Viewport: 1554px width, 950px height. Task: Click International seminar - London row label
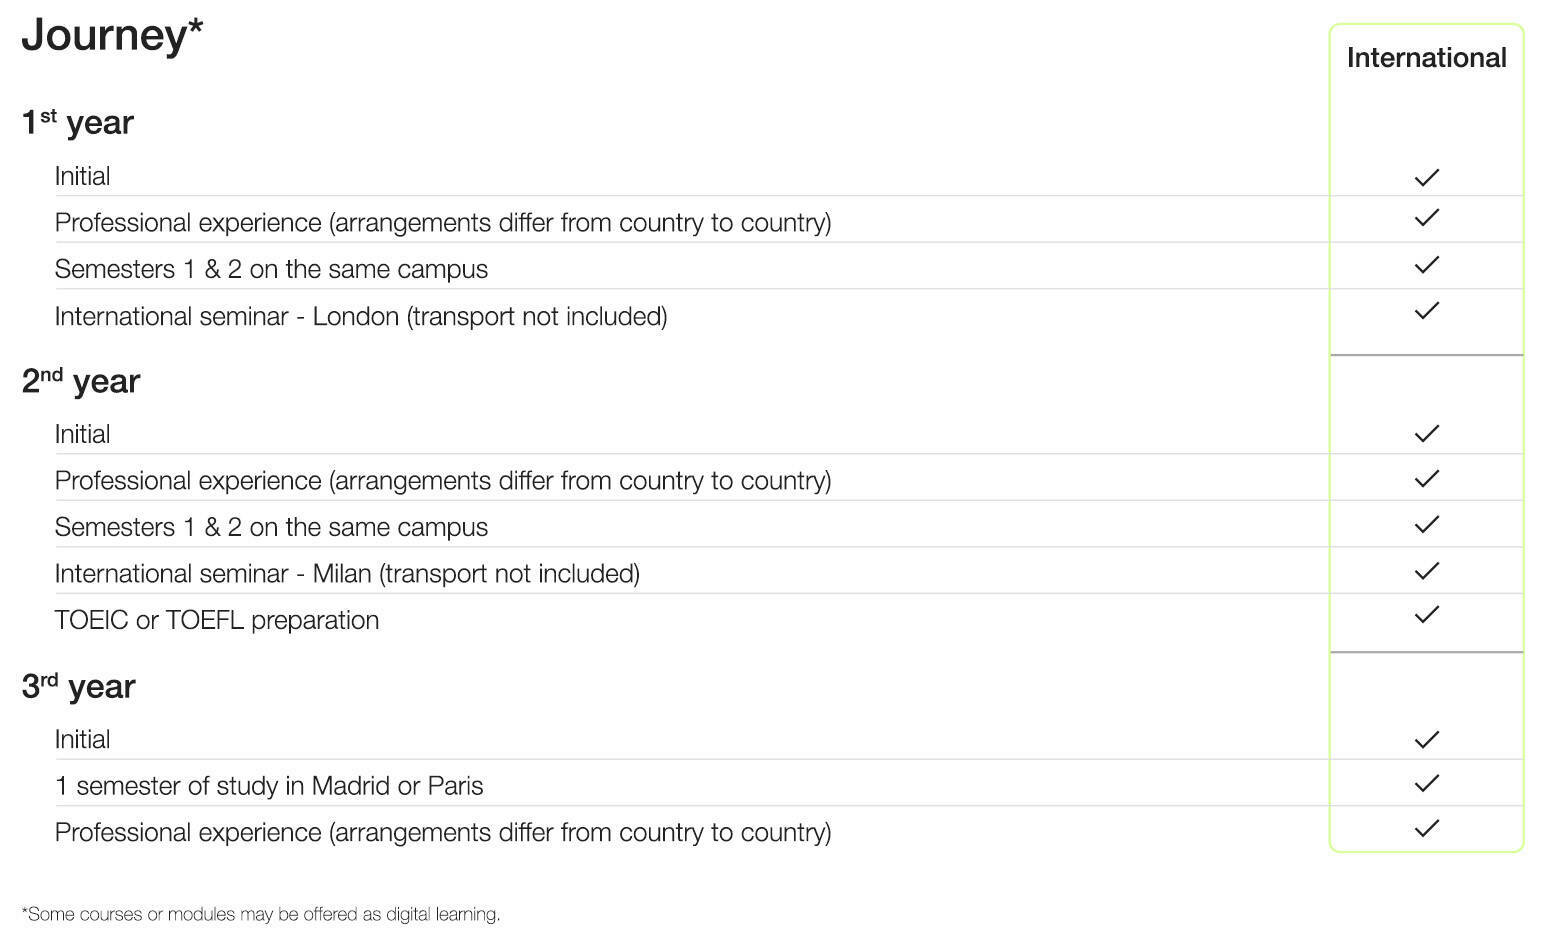[x=361, y=316]
